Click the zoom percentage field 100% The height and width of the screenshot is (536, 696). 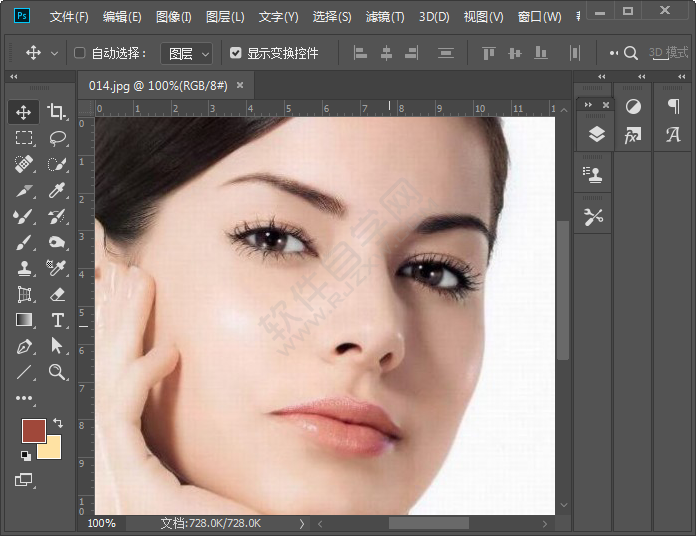click(x=101, y=523)
